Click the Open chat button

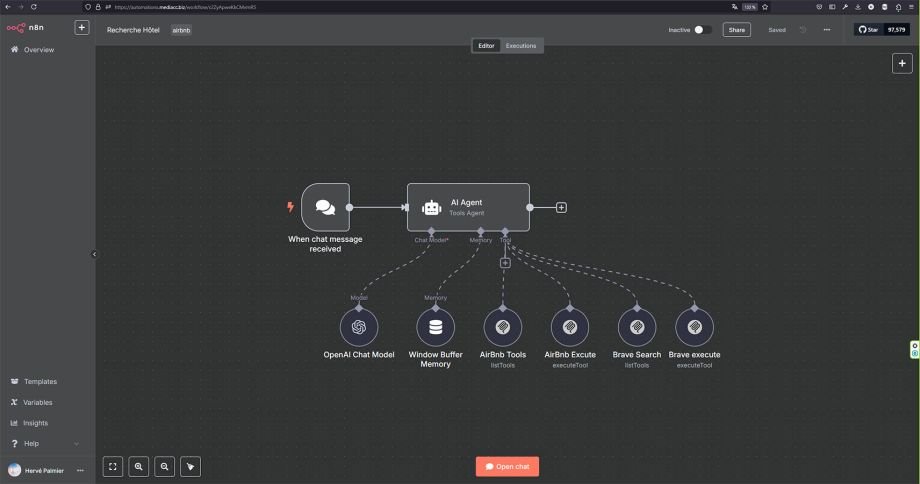tap(507, 466)
